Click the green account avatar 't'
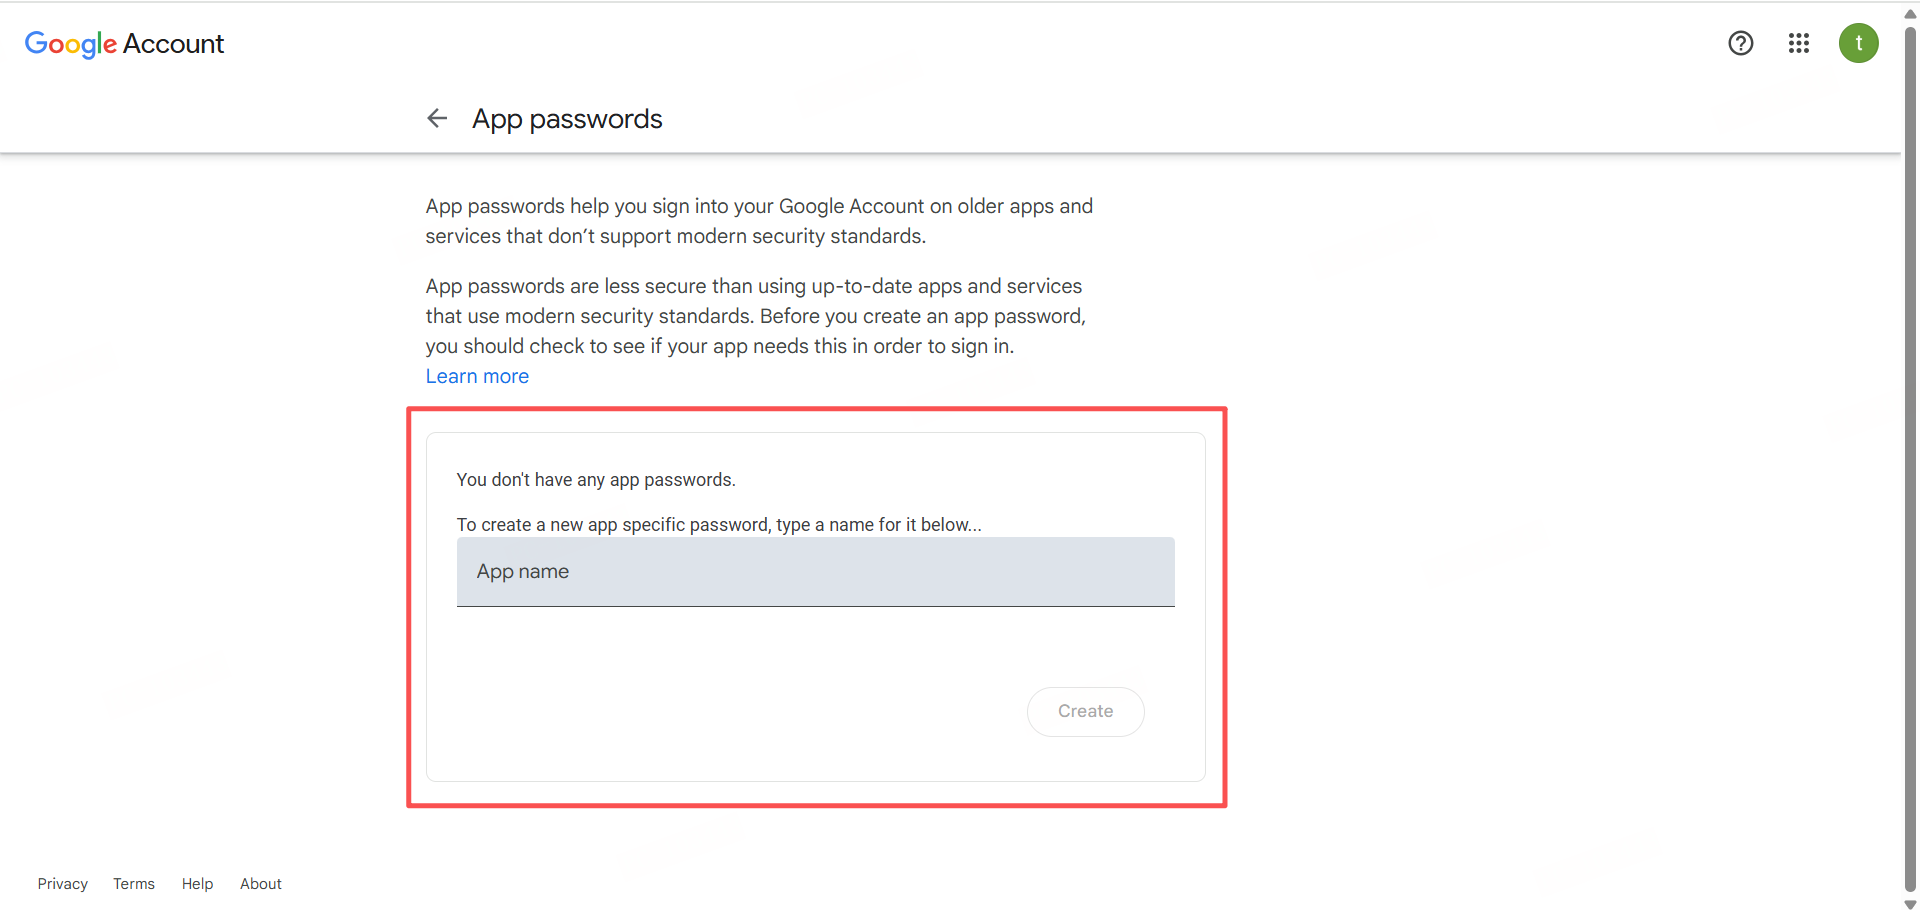The width and height of the screenshot is (1920, 910). point(1858,43)
